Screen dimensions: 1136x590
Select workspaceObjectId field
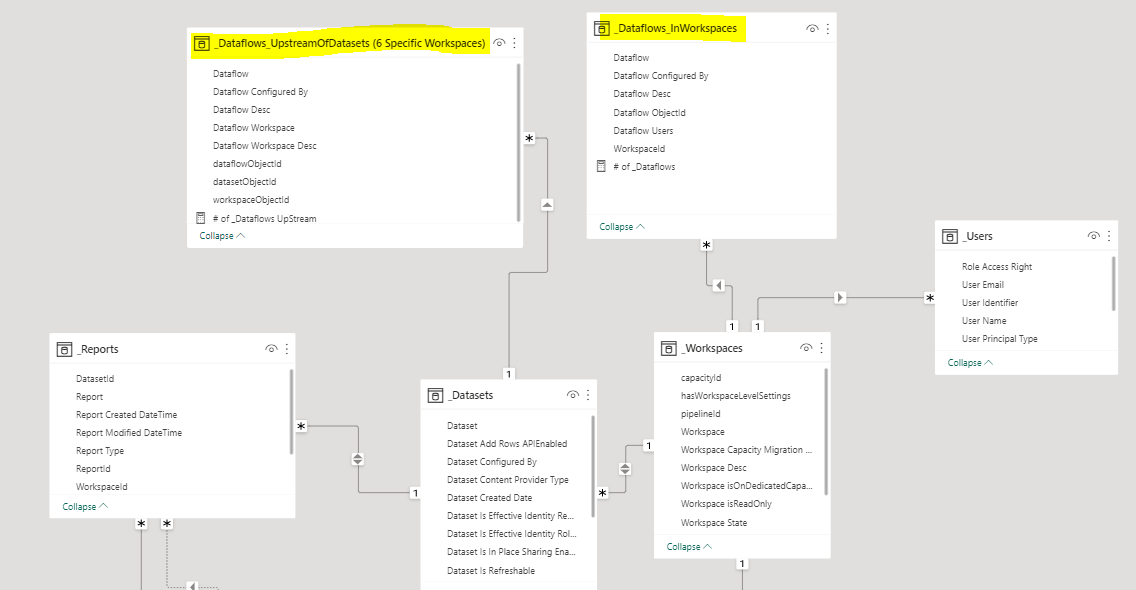click(x=251, y=200)
